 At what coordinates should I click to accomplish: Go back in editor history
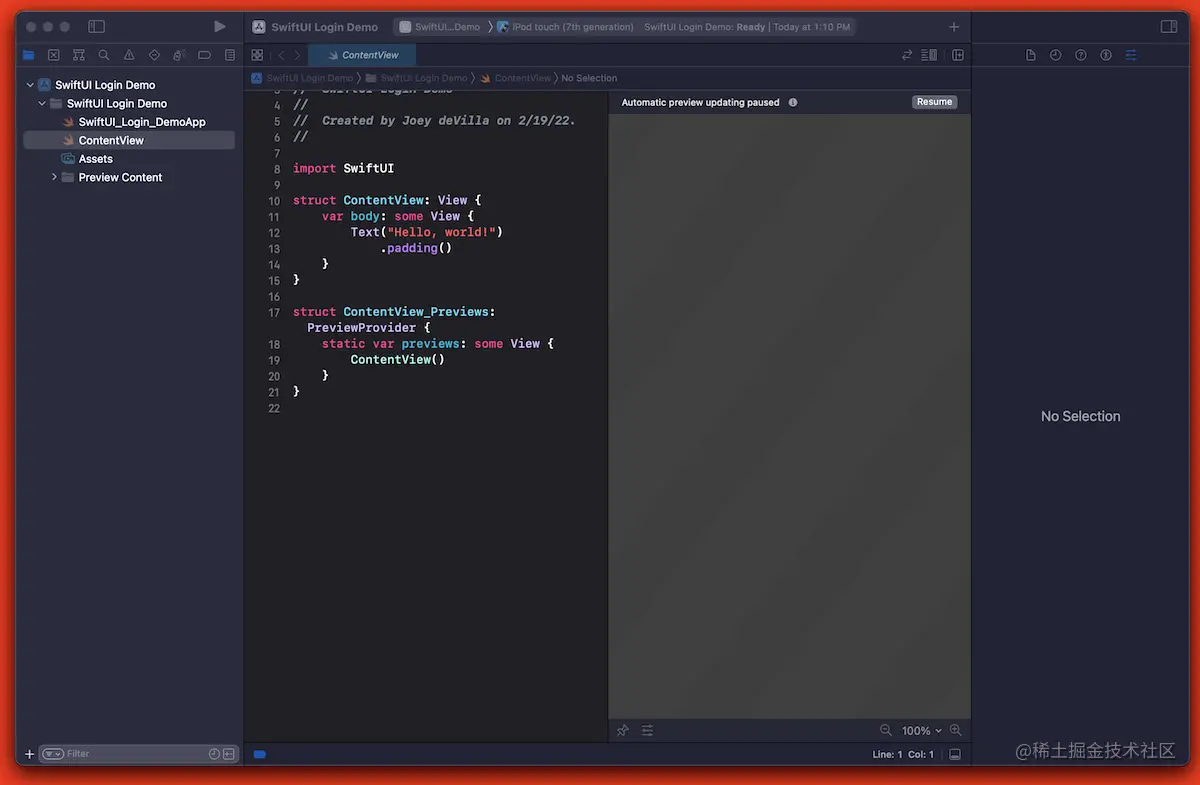pyautogui.click(x=281, y=55)
